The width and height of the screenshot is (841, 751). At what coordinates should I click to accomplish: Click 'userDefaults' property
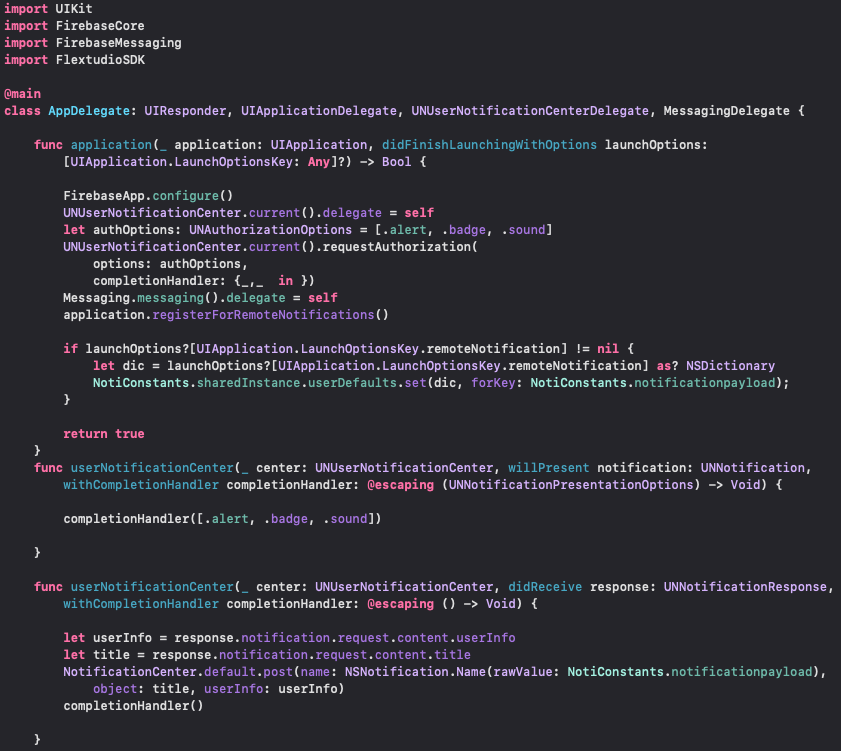(x=352, y=383)
